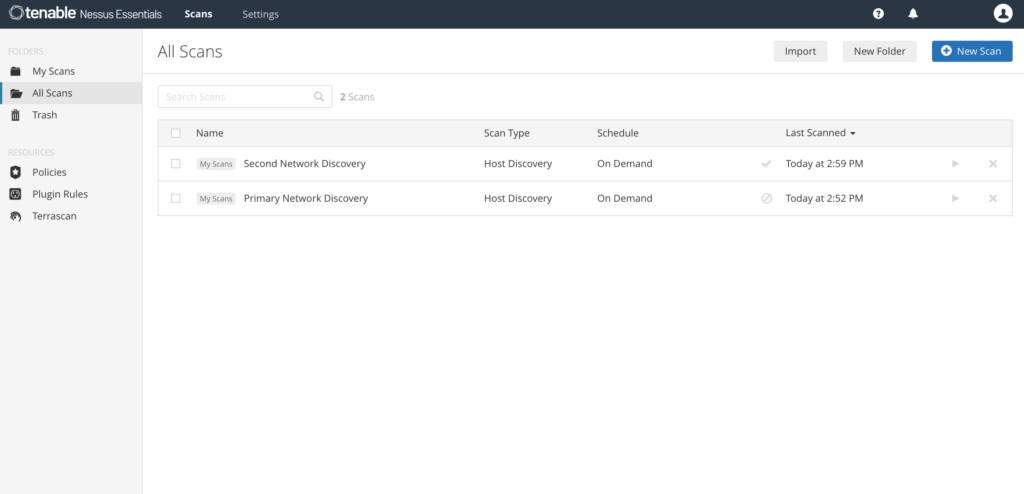This screenshot has width=1024, height=494.
Task: Go to All Scans folder
Action: tap(52, 93)
